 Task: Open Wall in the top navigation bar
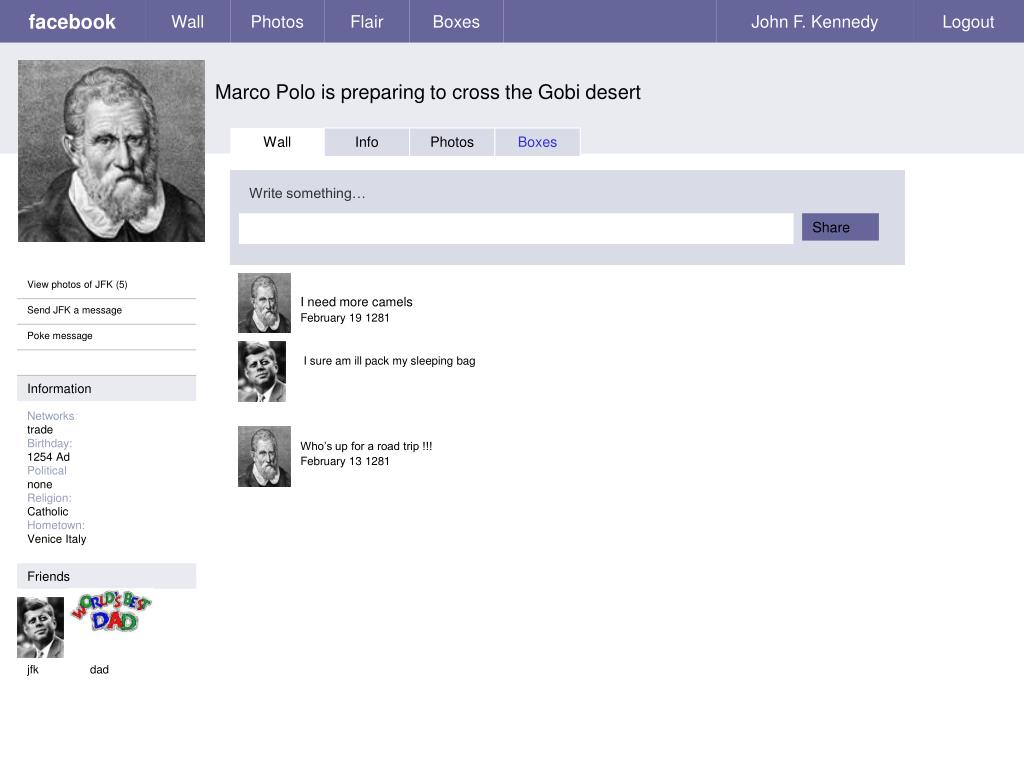tap(187, 22)
